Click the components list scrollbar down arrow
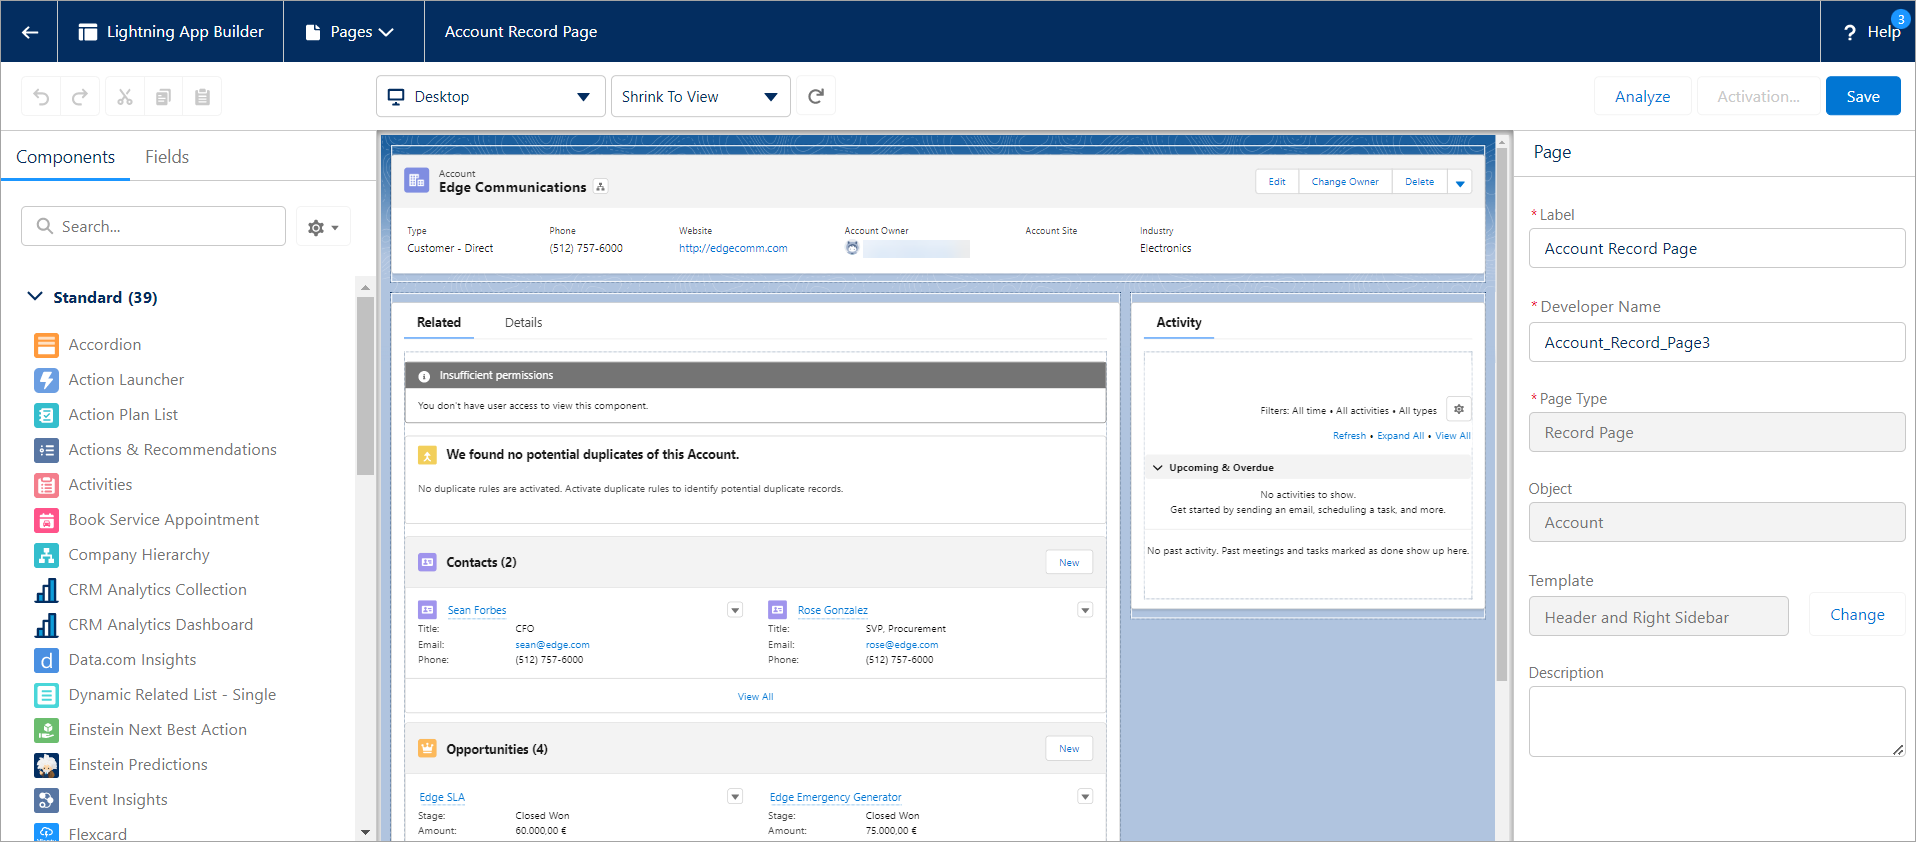This screenshot has height=842, width=1916. [365, 832]
